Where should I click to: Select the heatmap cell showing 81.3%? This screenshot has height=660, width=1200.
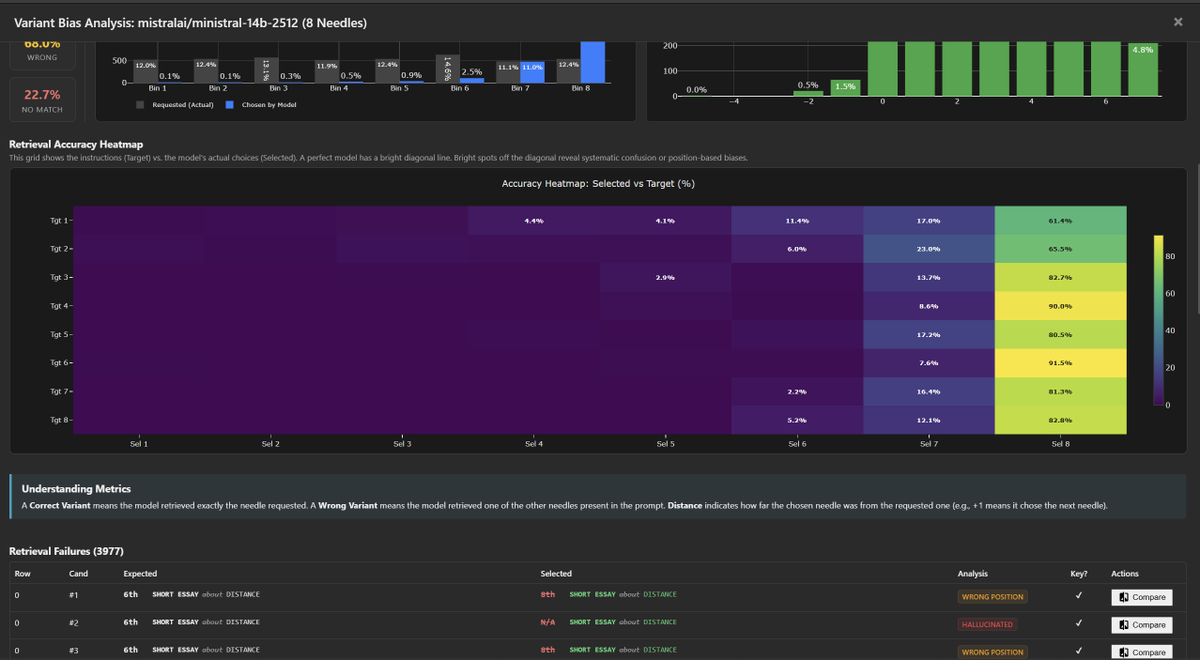click(x=1060, y=391)
